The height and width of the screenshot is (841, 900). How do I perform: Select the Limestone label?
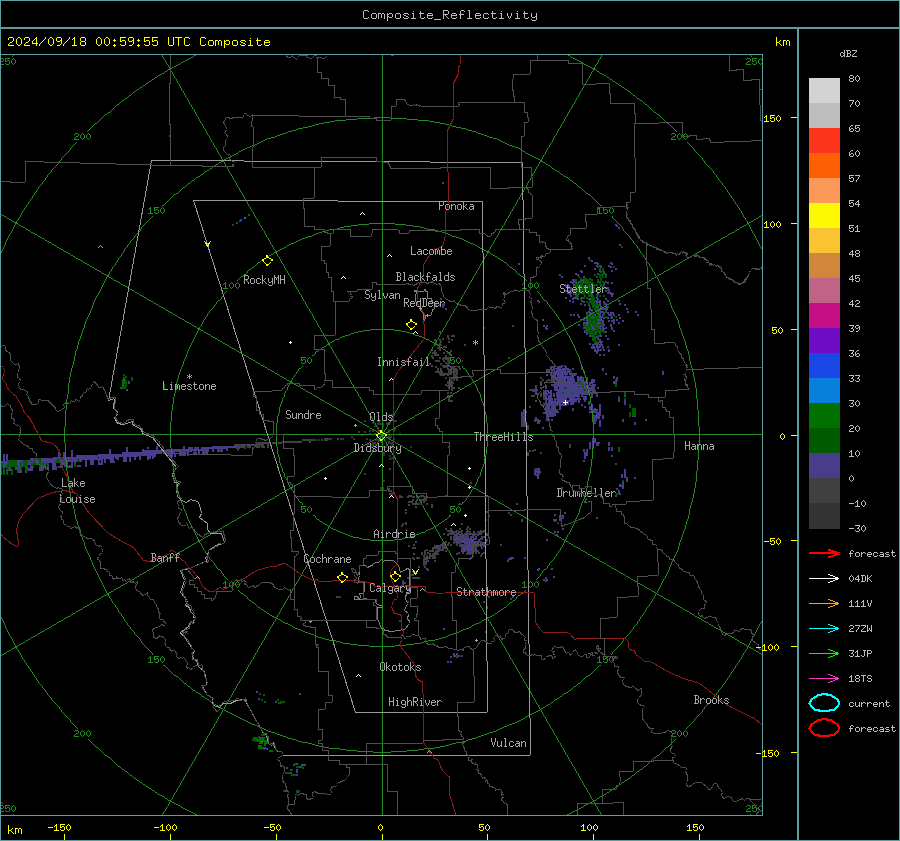189,386
